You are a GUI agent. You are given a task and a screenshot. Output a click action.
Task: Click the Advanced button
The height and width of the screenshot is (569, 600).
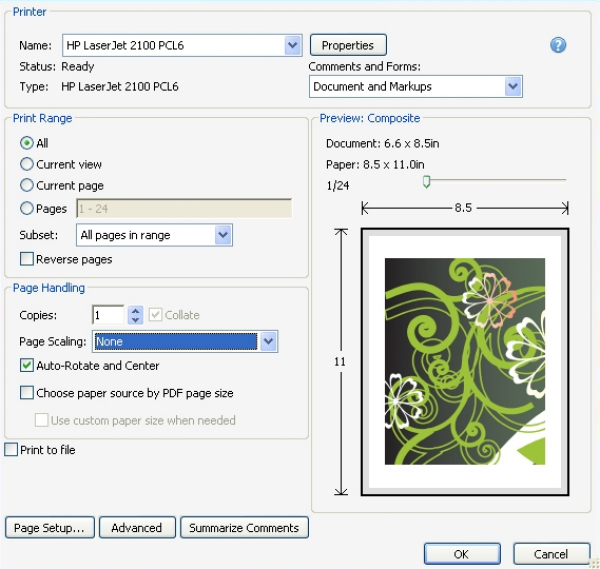[x=137, y=528]
